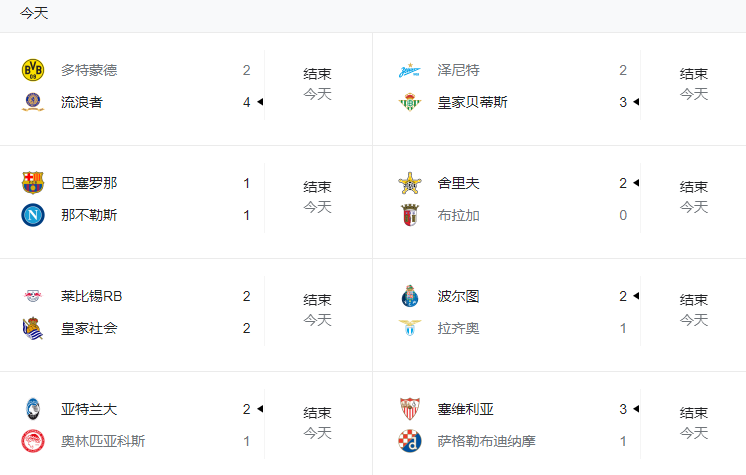746x475 pixels.
Task: Click the Barcelona club crest
Action: click(x=33, y=183)
